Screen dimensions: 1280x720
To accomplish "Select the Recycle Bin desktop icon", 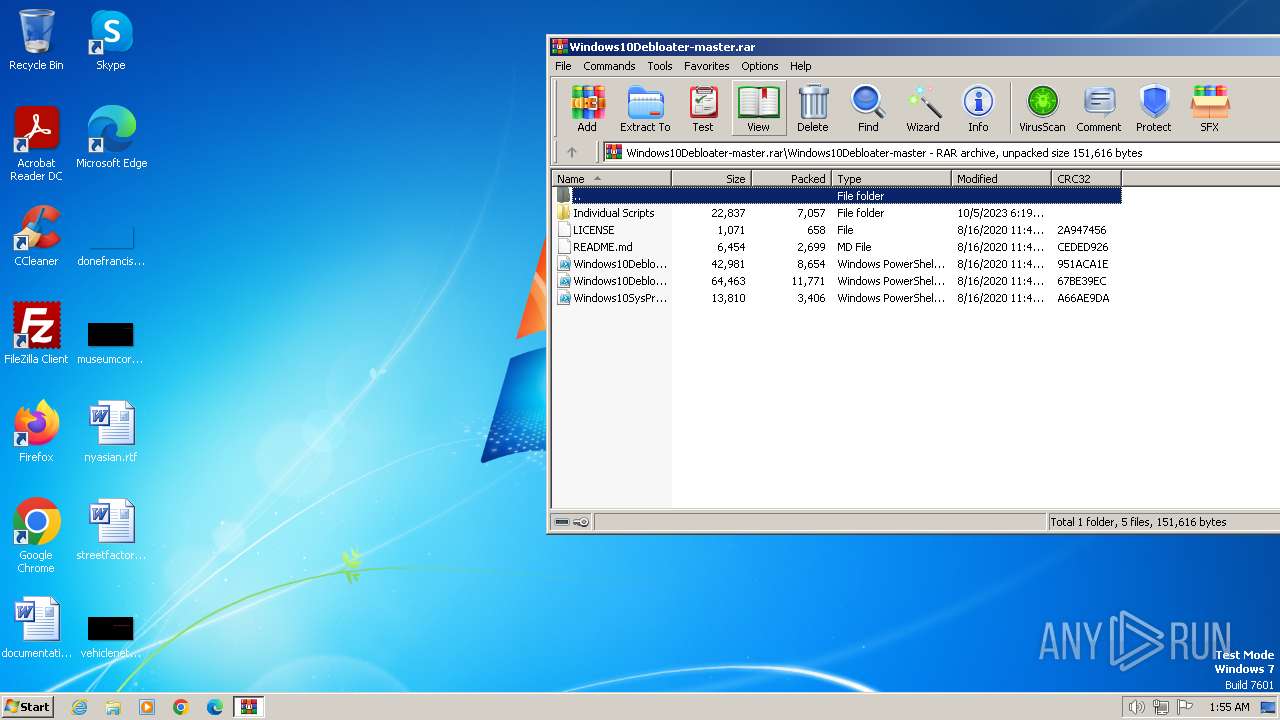I will coord(36,41).
